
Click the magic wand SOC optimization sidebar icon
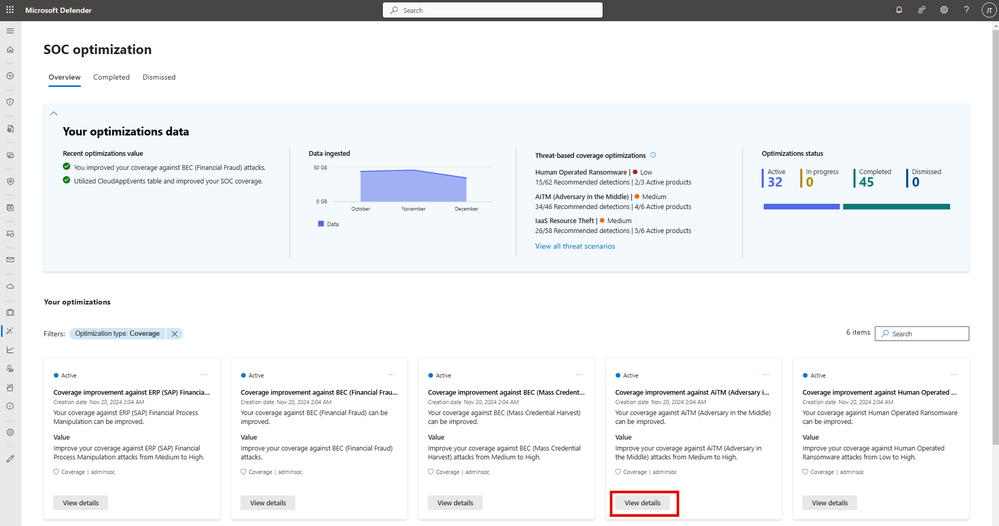point(10,331)
